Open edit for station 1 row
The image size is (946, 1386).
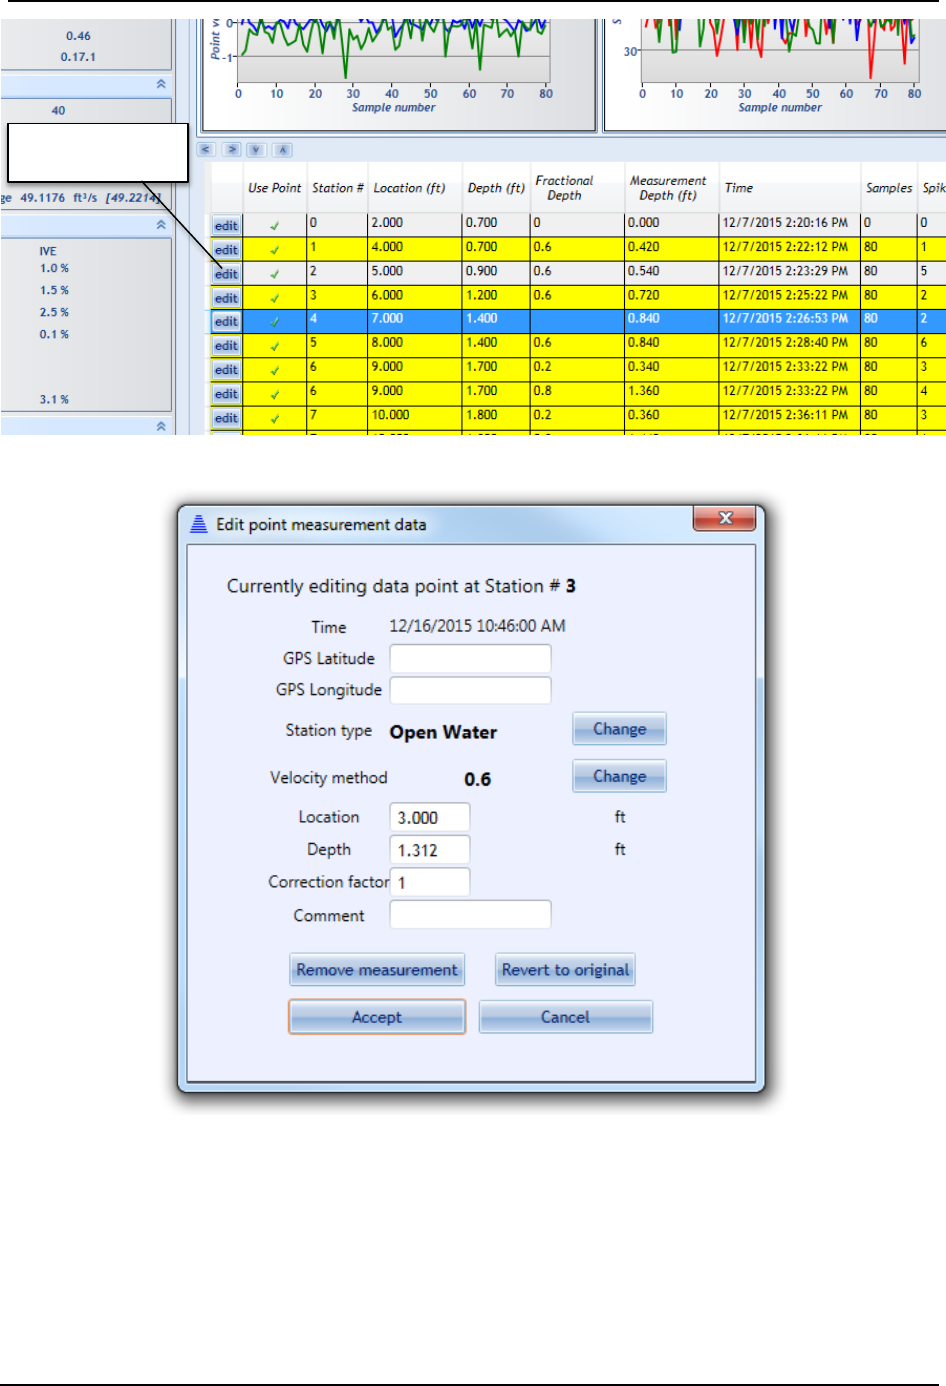coord(226,250)
